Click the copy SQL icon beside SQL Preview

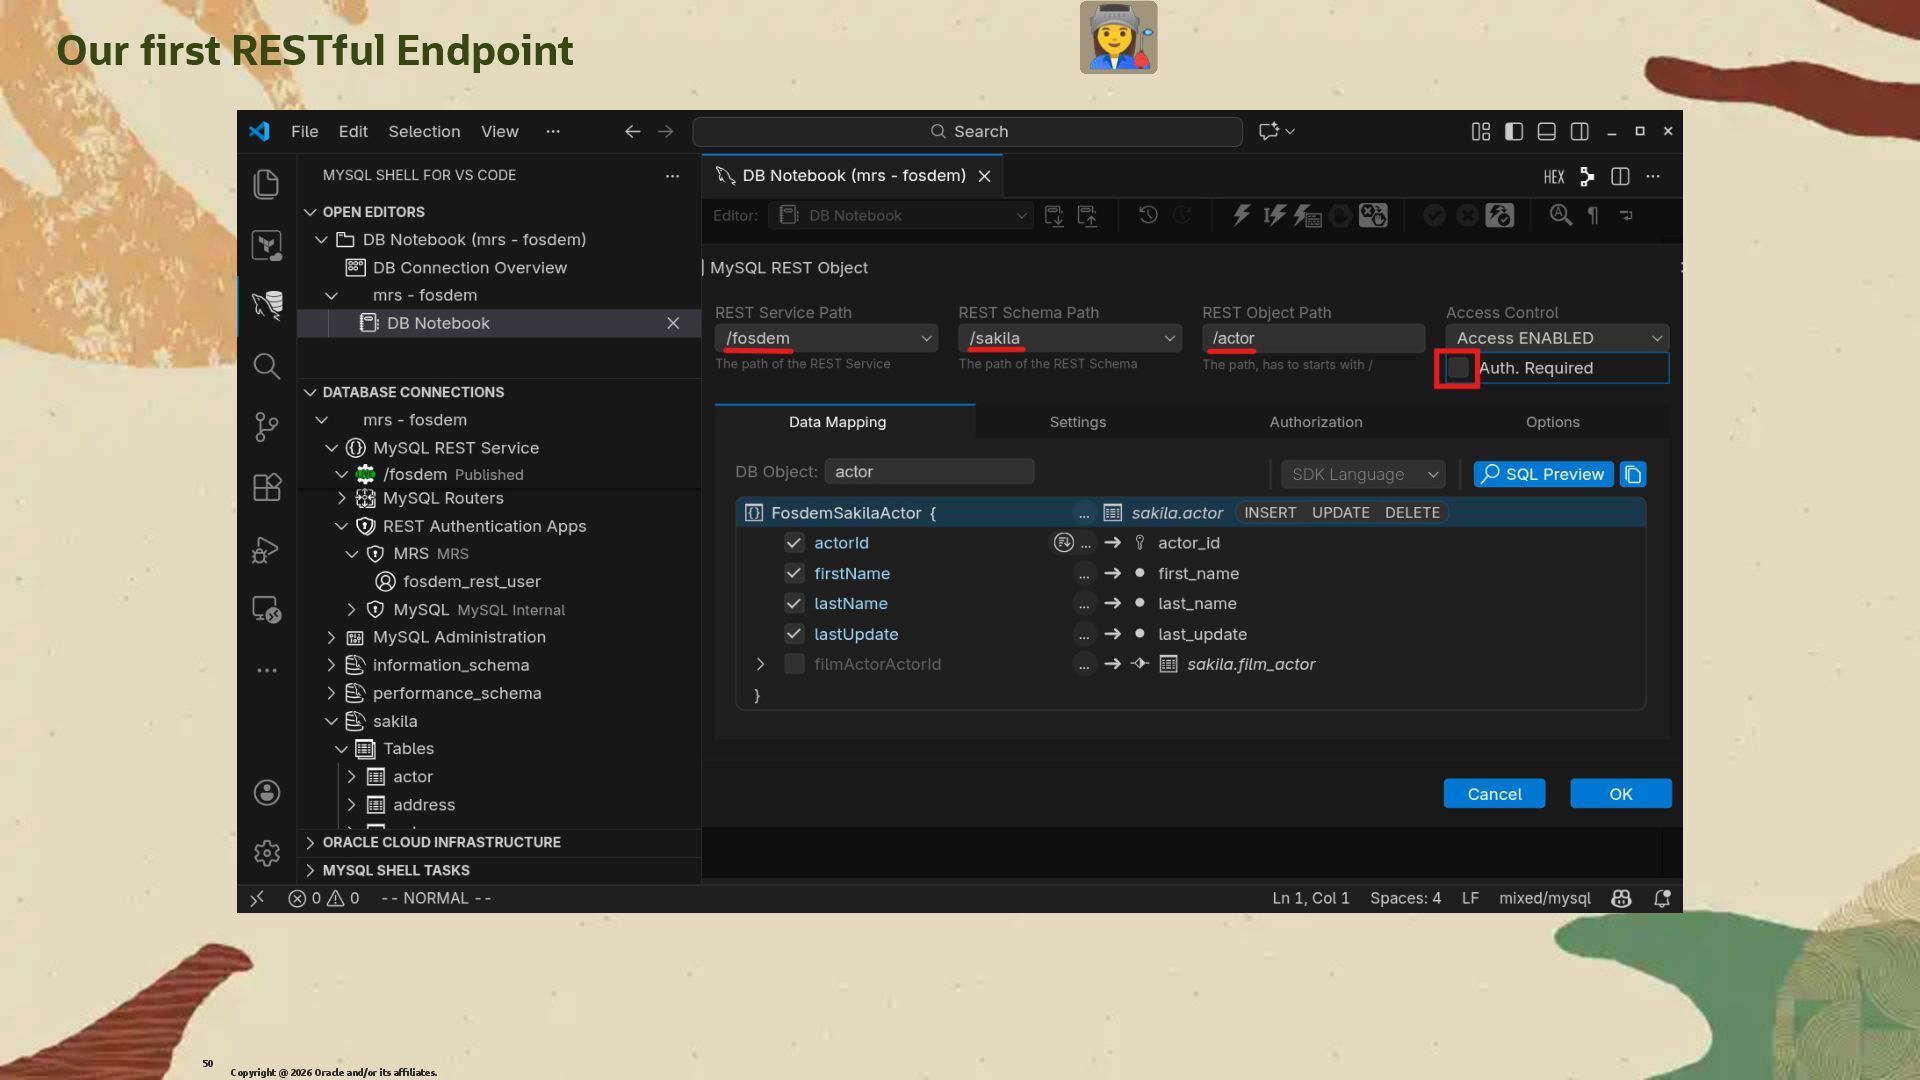[1633, 474]
